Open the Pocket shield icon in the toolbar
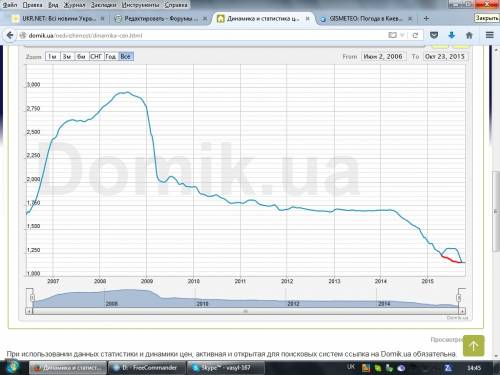The height and width of the screenshot is (375, 500). 434,35
